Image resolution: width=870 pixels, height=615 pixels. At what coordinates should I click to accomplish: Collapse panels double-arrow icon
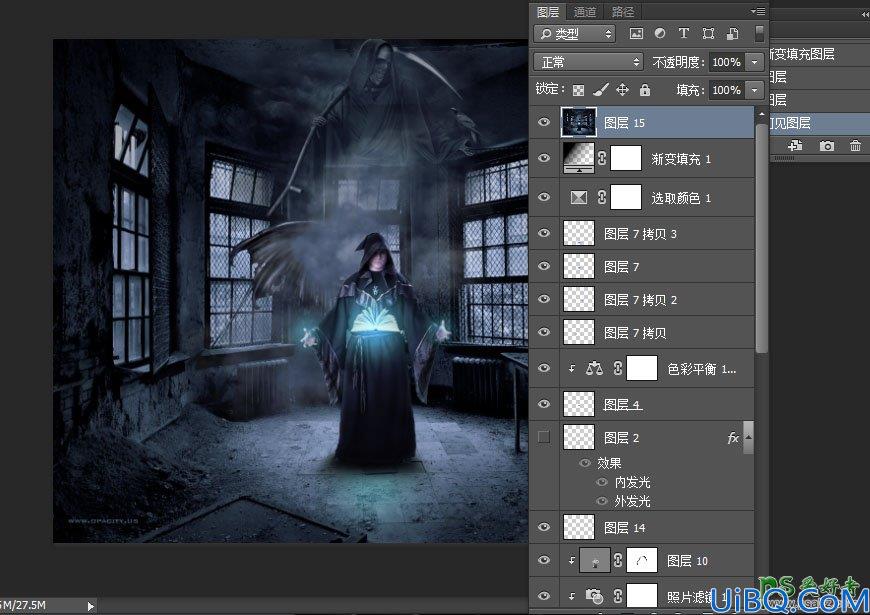864,14
